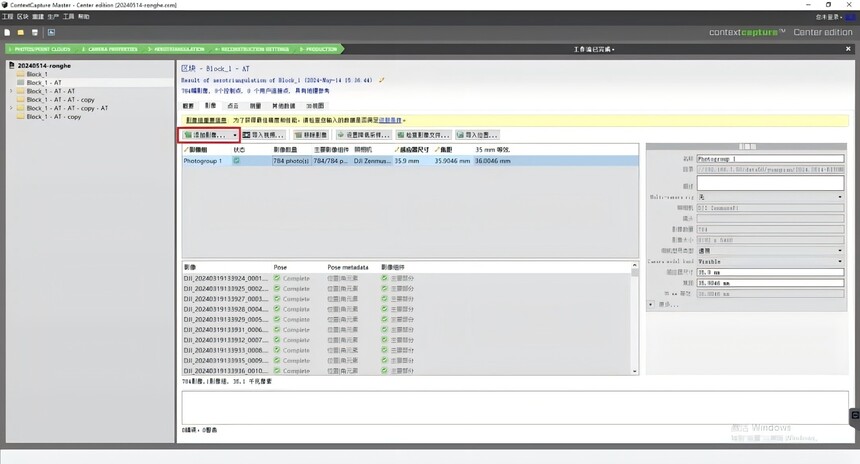This screenshot has height=464, width=860.
Task: Close the workflow banner with X
Action: click(848, 49)
